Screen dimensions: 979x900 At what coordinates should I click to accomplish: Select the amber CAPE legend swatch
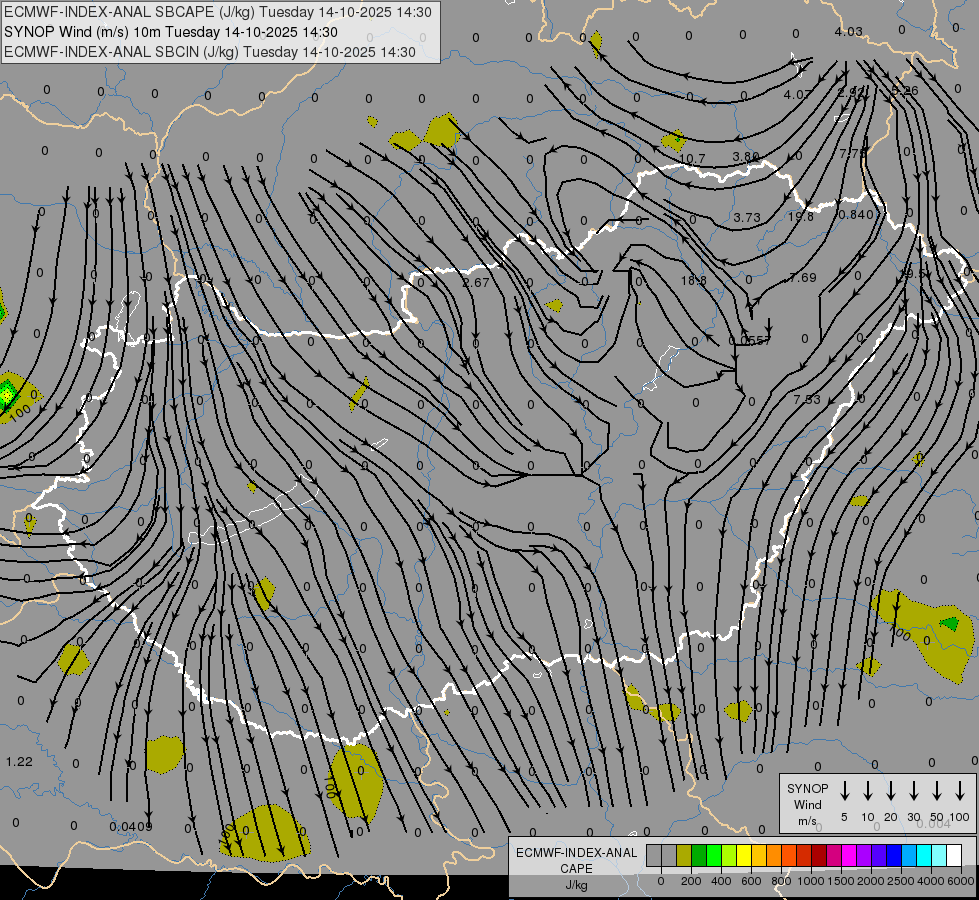[x=759, y=856]
